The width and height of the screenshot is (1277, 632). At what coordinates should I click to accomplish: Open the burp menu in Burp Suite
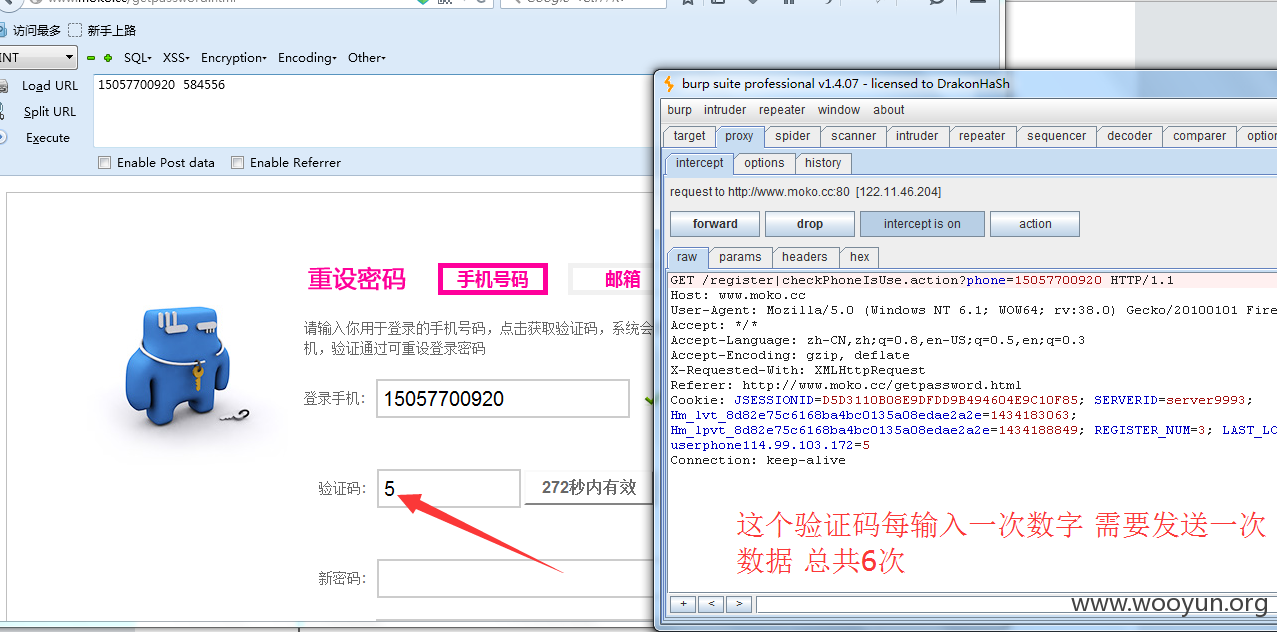pos(680,110)
